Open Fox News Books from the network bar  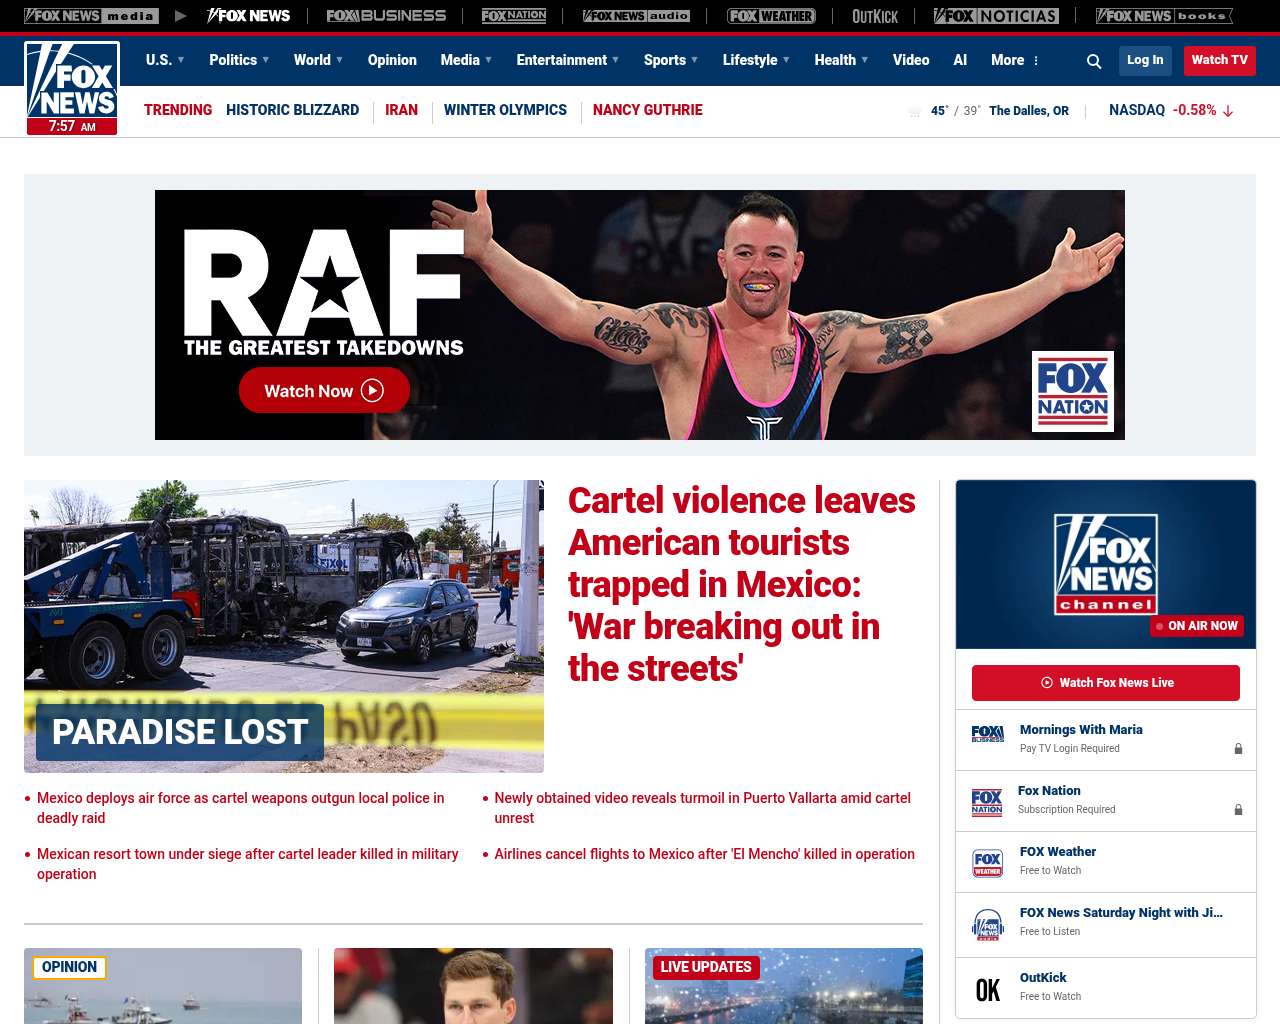[1164, 16]
